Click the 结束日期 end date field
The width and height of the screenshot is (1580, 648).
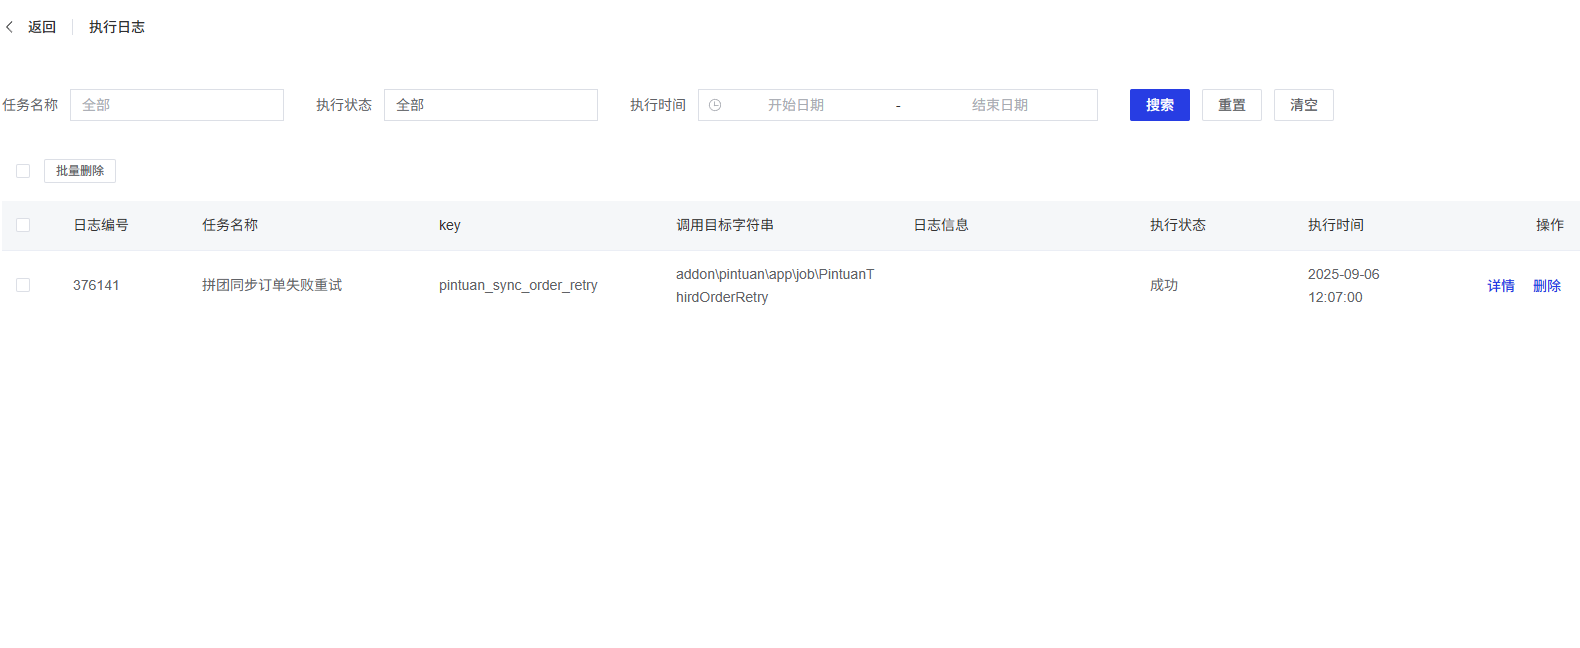999,105
